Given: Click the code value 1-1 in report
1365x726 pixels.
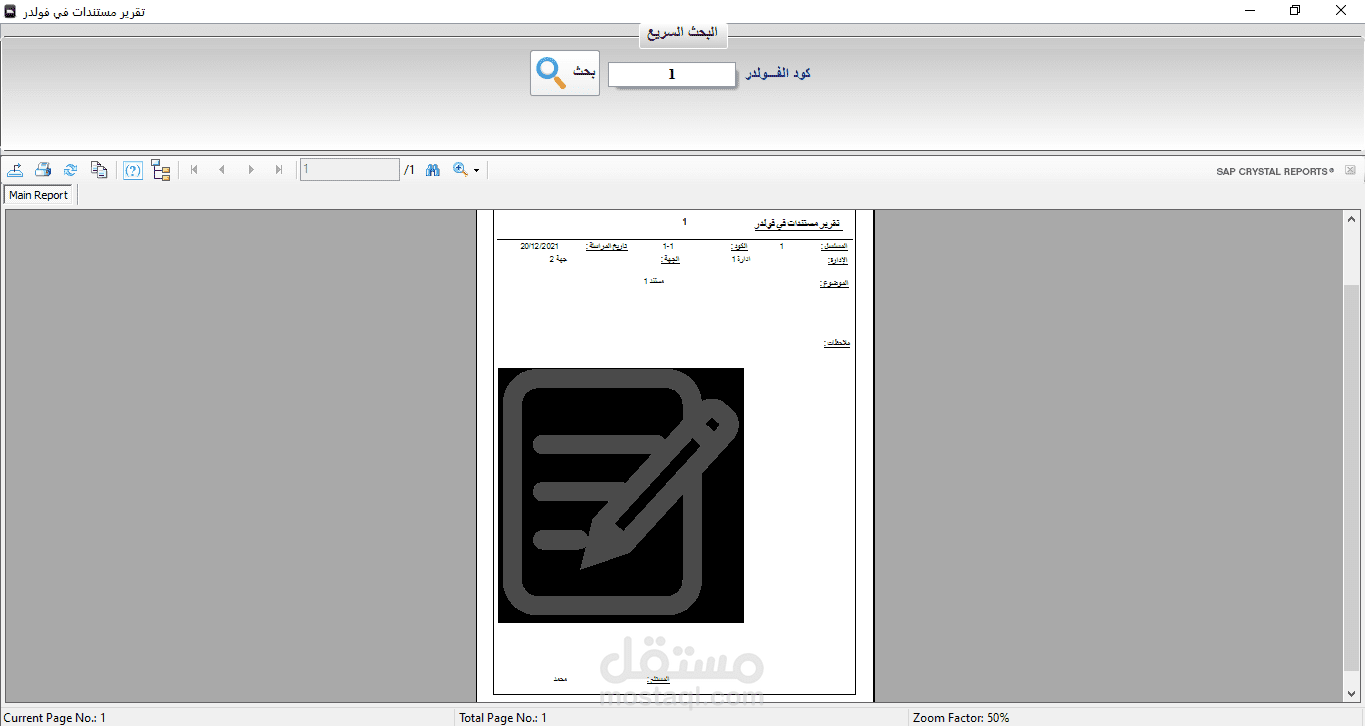Looking at the screenshot, I should click(x=669, y=246).
